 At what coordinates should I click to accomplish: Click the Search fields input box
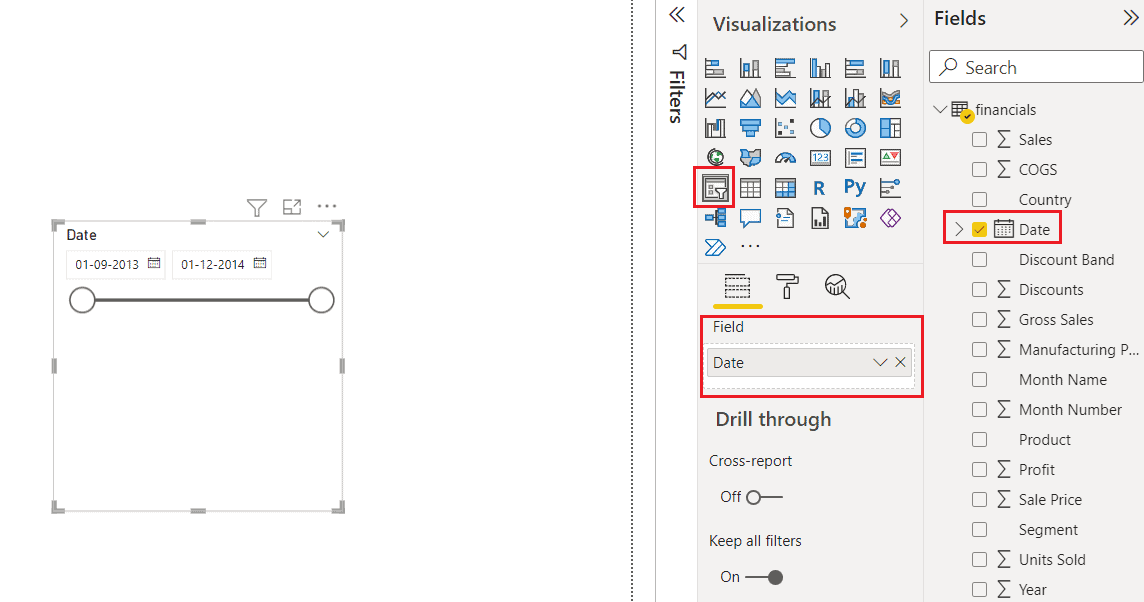pyautogui.click(x=1034, y=66)
